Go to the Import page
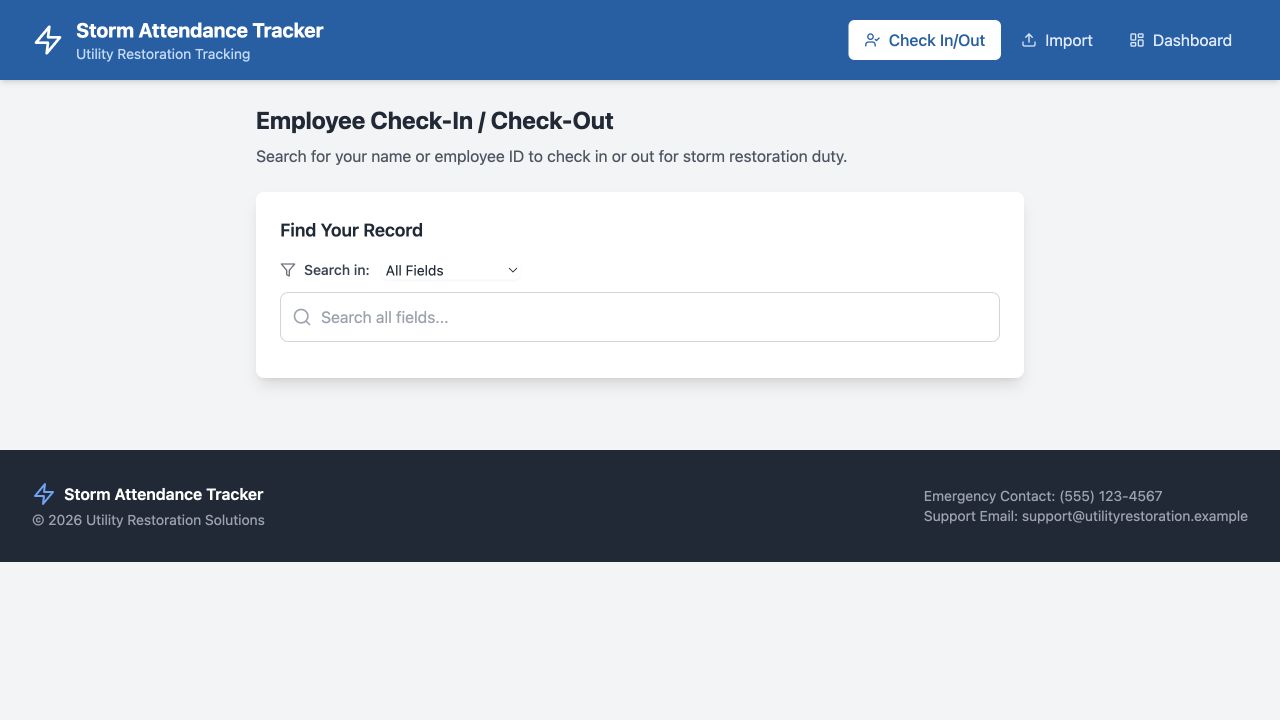 (x=1056, y=40)
